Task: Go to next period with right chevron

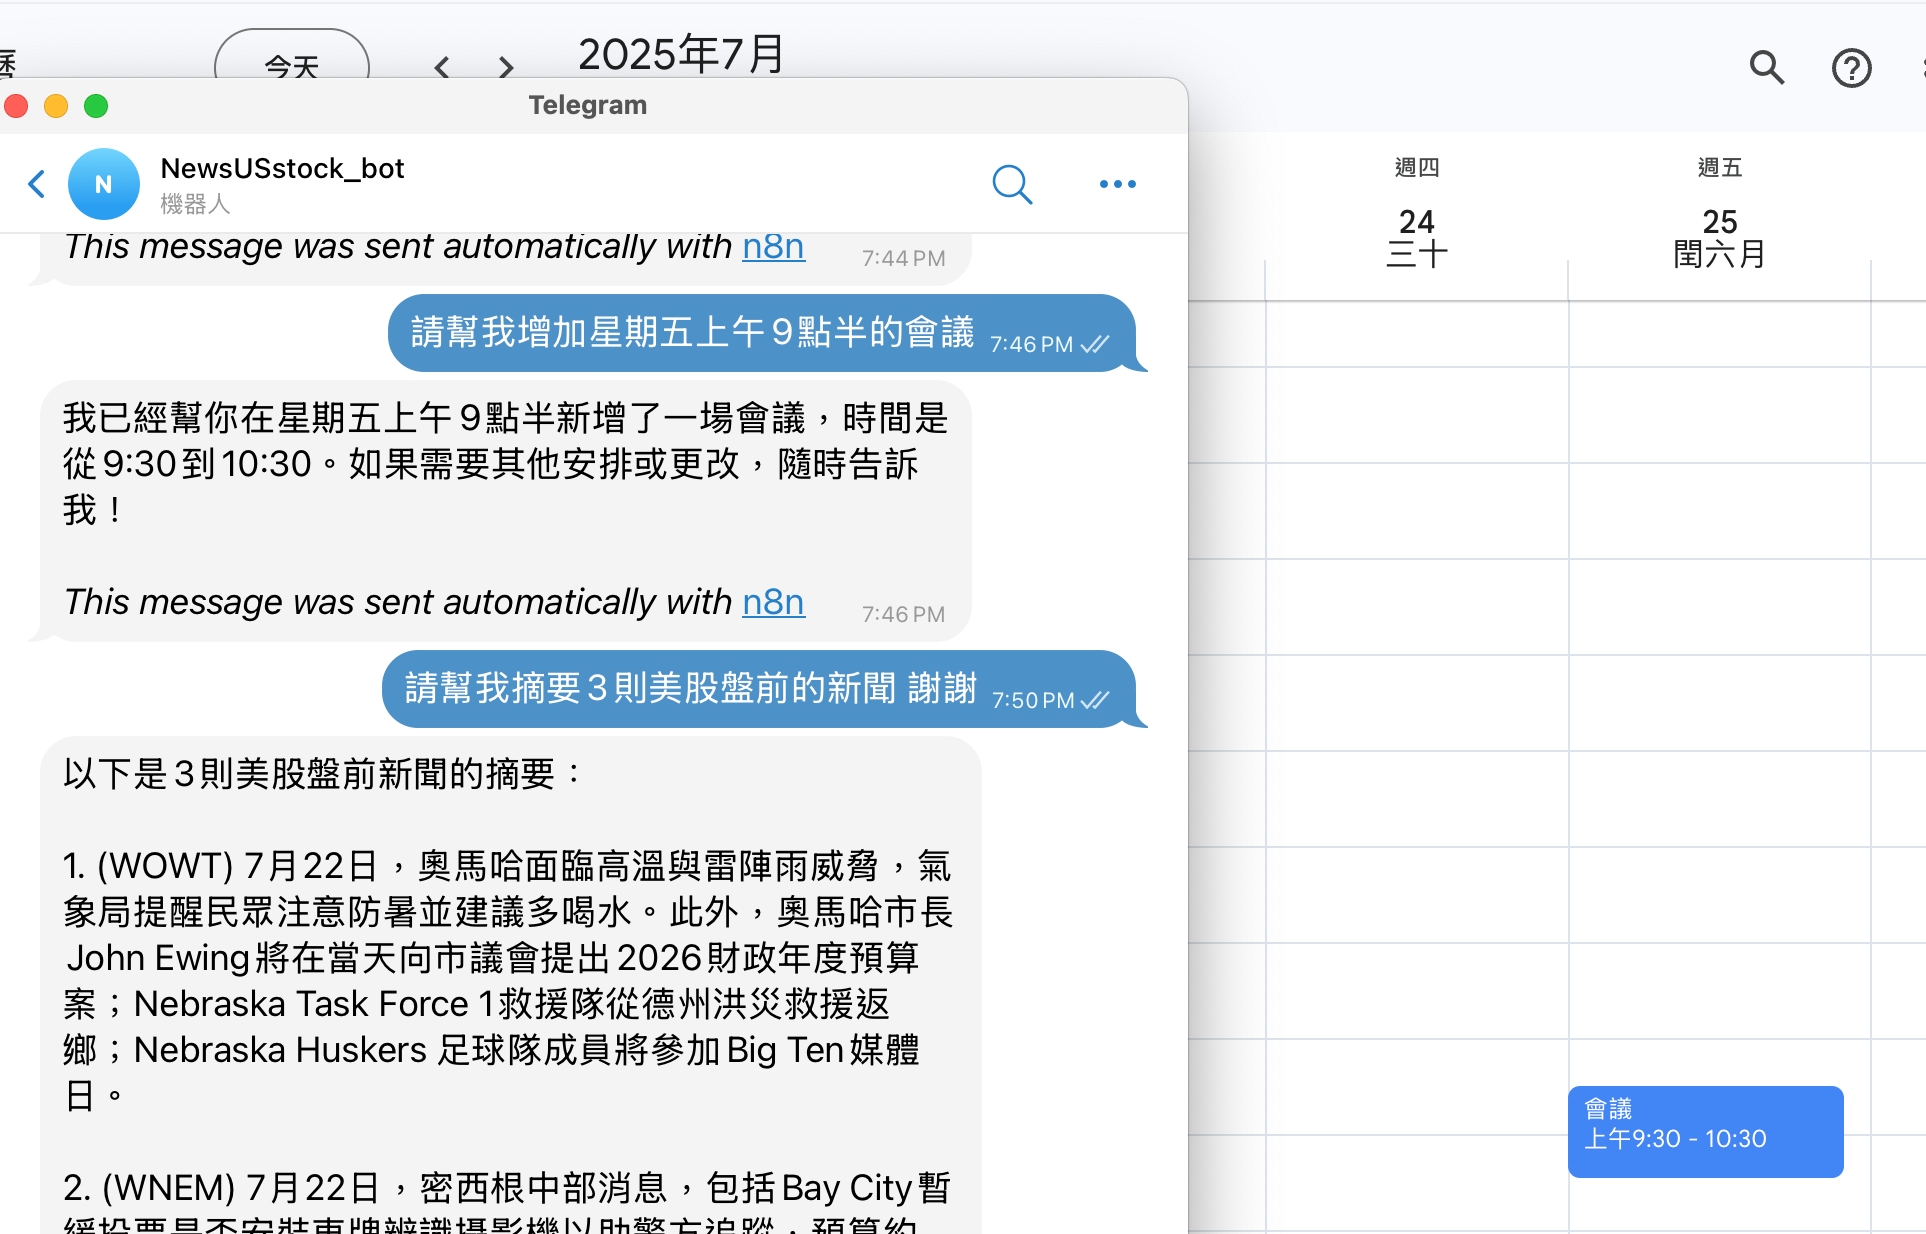Action: [506, 67]
